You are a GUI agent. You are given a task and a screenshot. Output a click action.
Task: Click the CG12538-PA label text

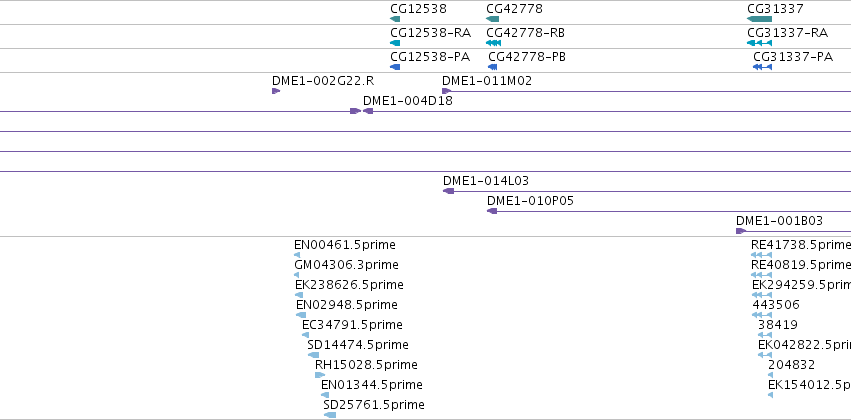coord(430,56)
